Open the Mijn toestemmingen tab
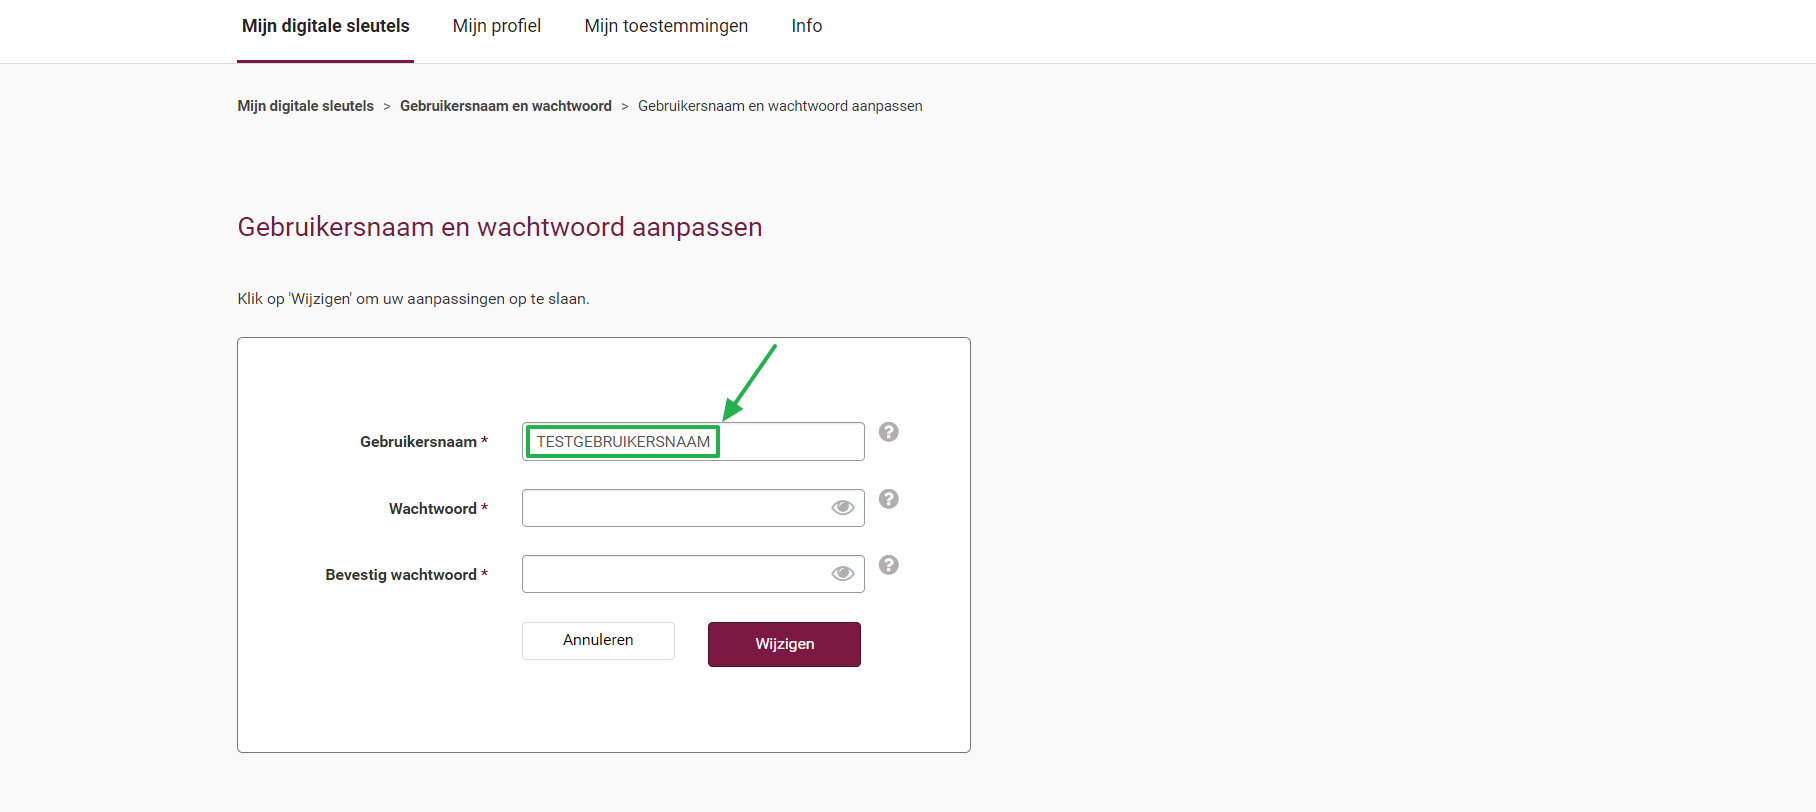The height and width of the screenshot is (812, 1816). [666, 26]
